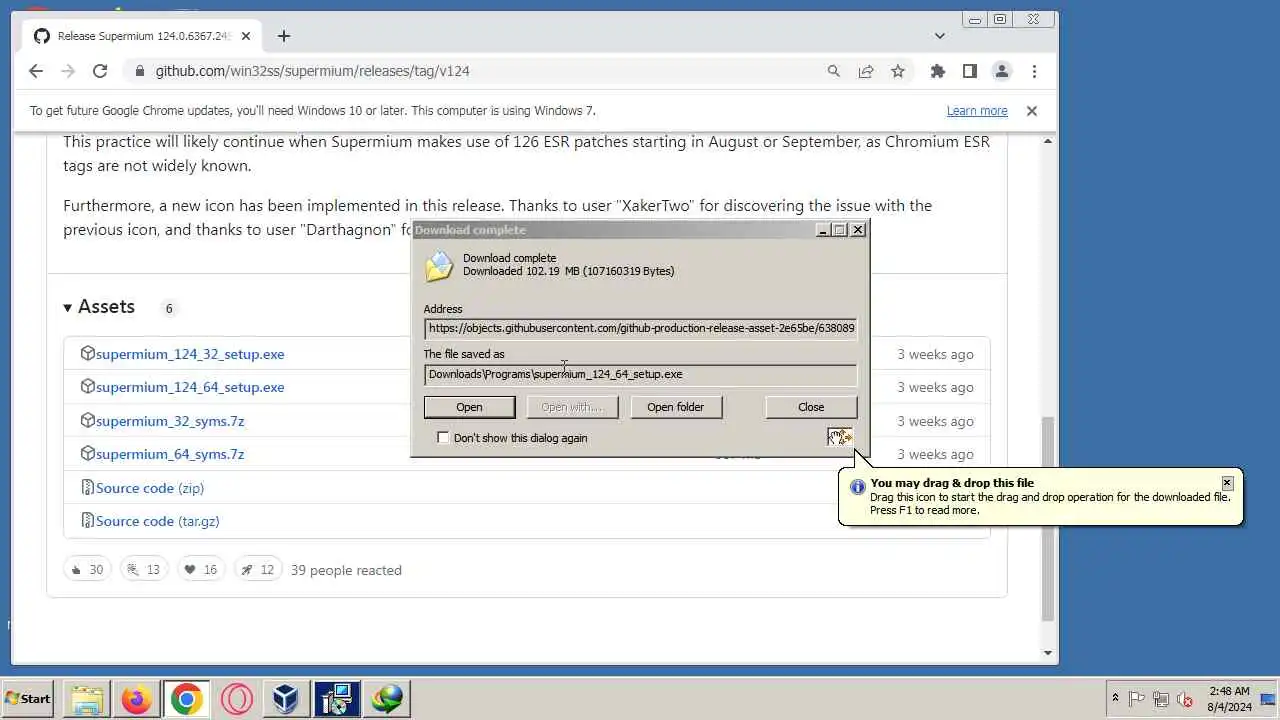Open a new tab with plus button

point(284,36)
